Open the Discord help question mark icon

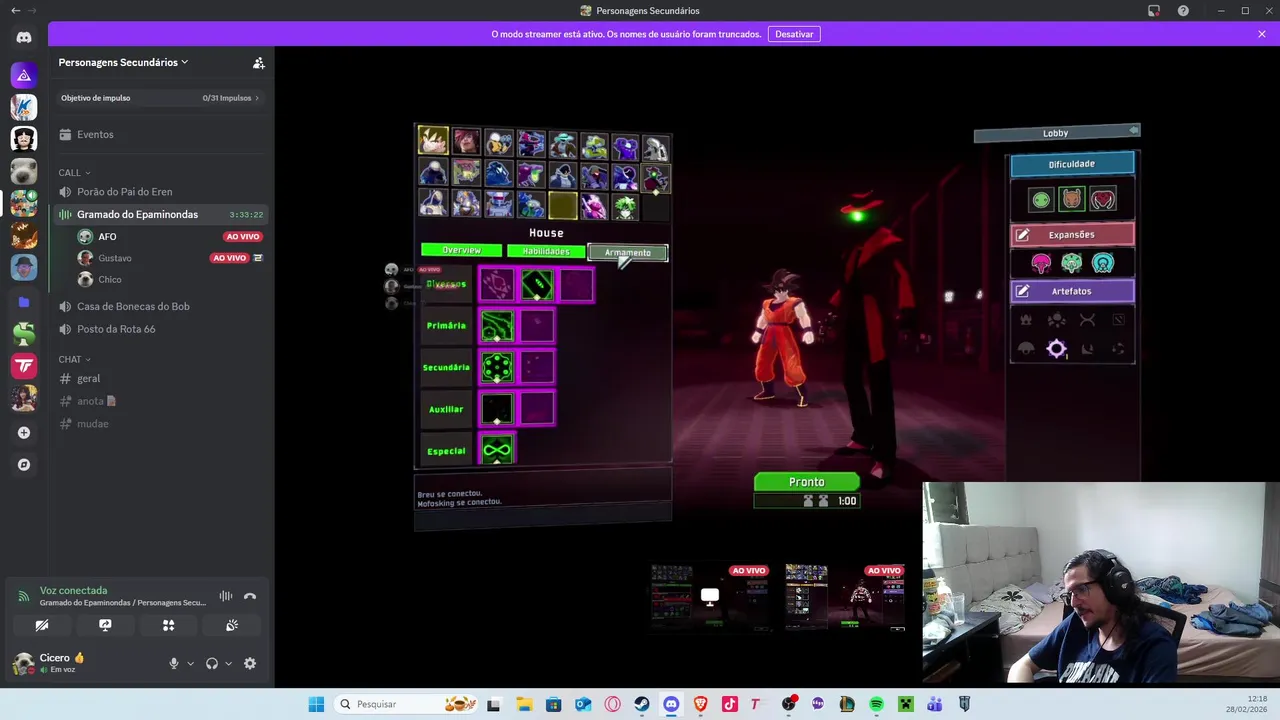pyautogui.click(x=1183, y=11)
